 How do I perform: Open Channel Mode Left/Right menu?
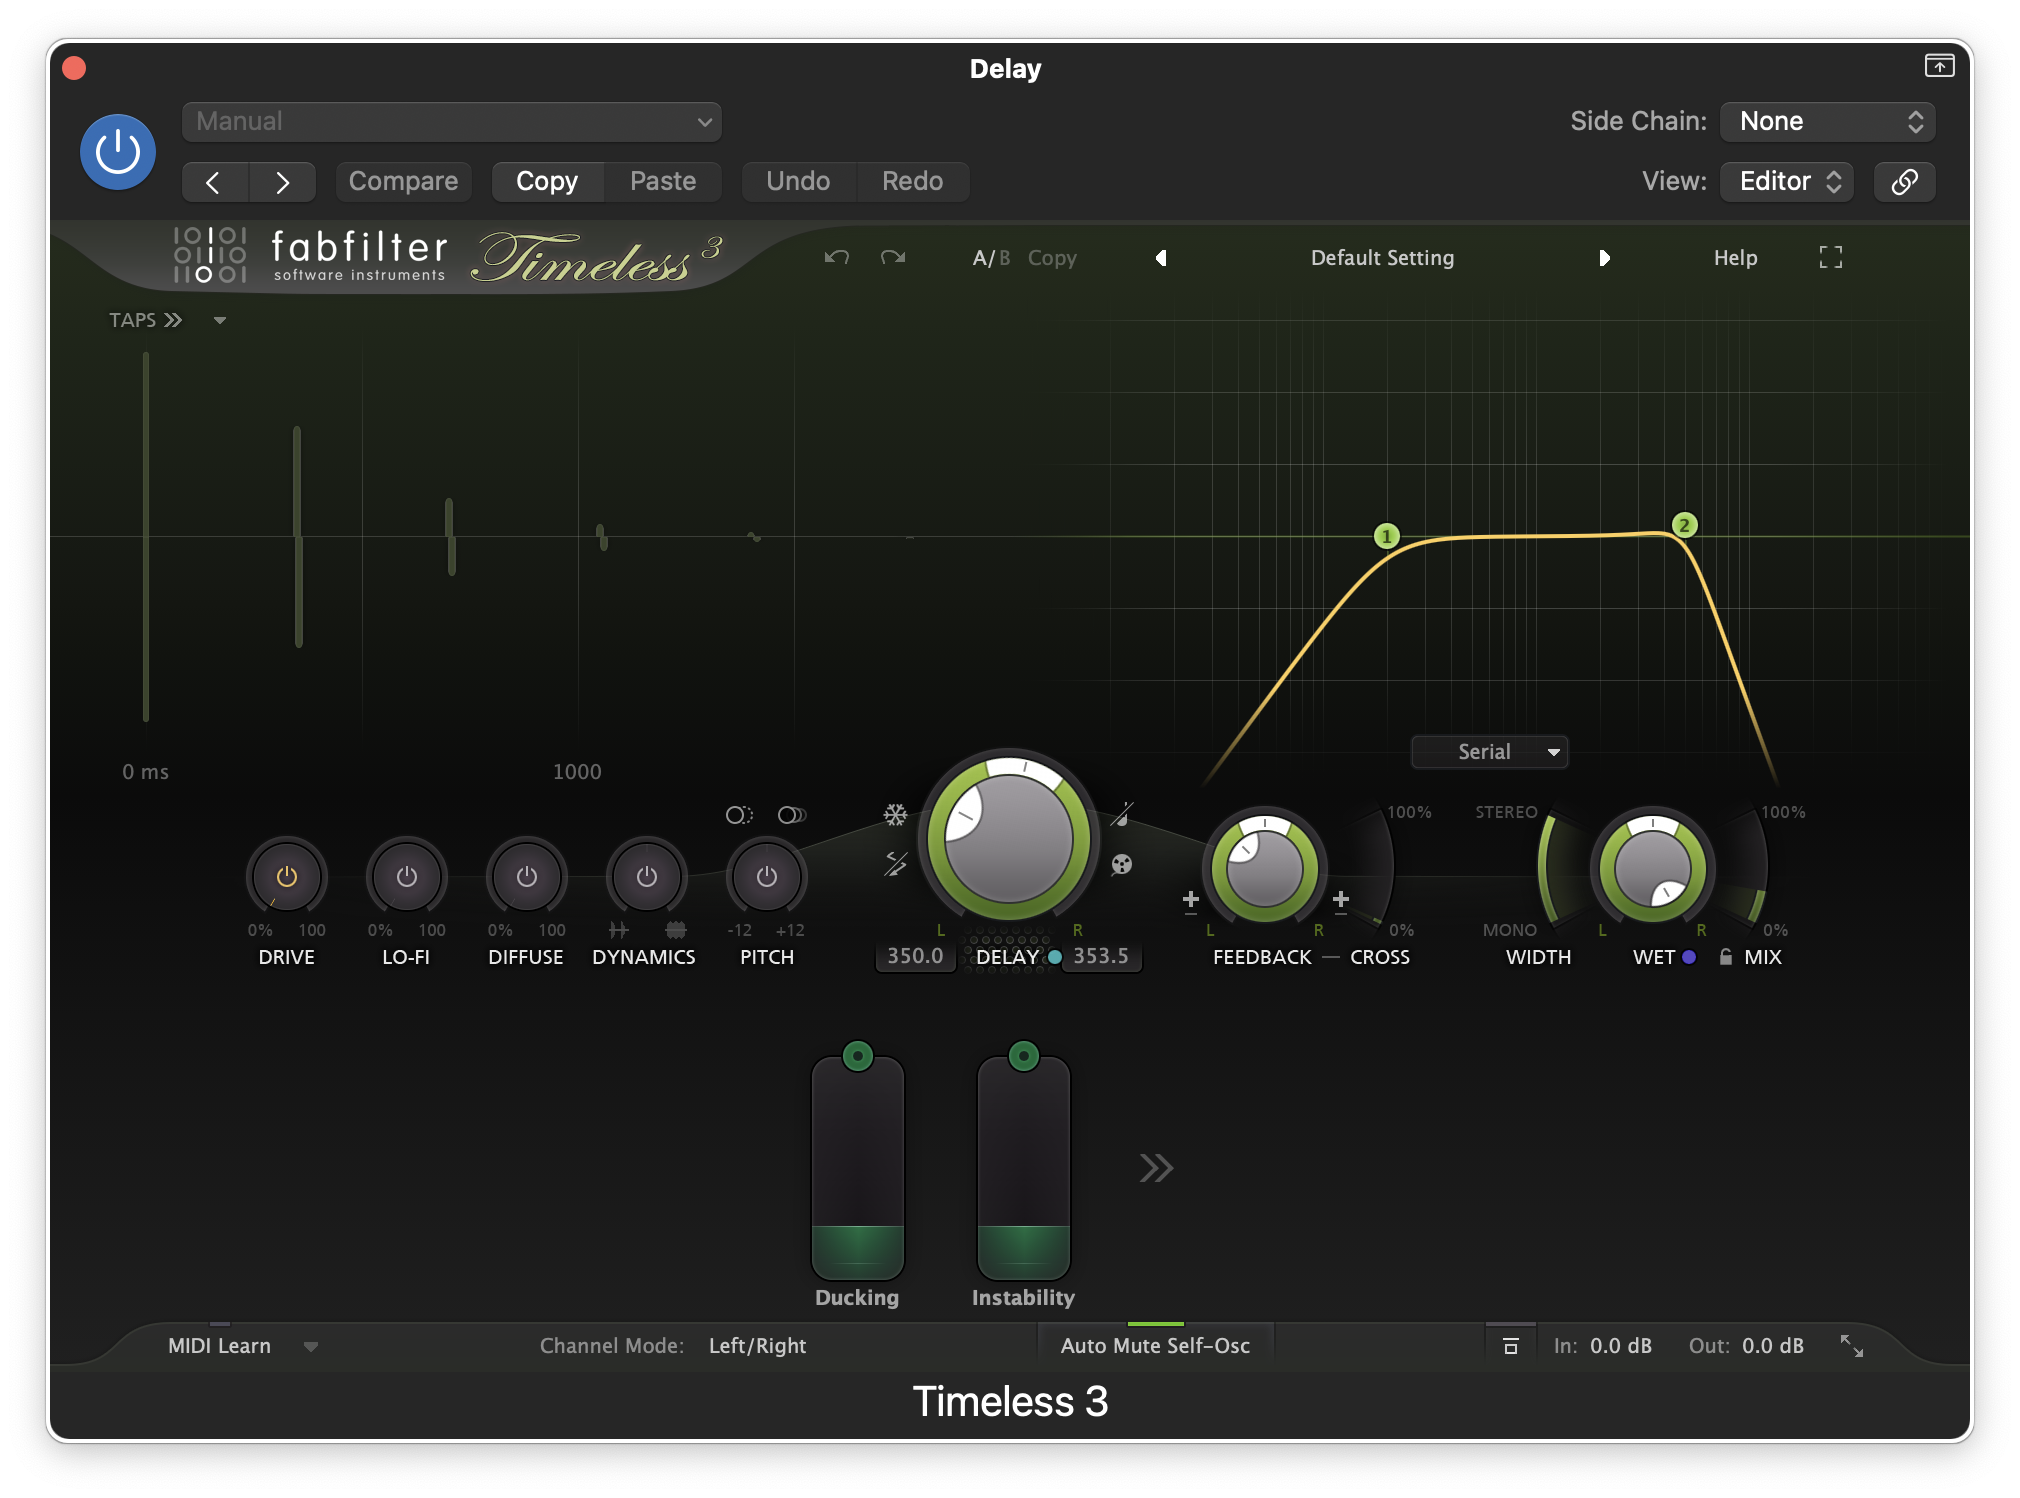[x=757, y=1346]
